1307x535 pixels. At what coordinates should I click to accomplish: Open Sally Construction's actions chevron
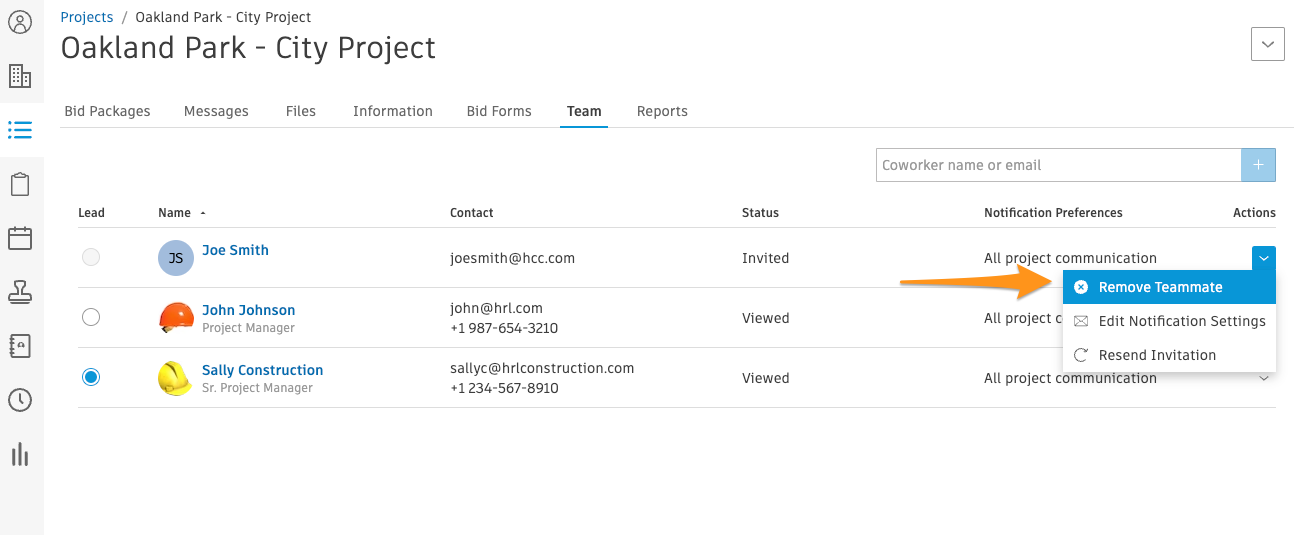tap(1264, 378)
